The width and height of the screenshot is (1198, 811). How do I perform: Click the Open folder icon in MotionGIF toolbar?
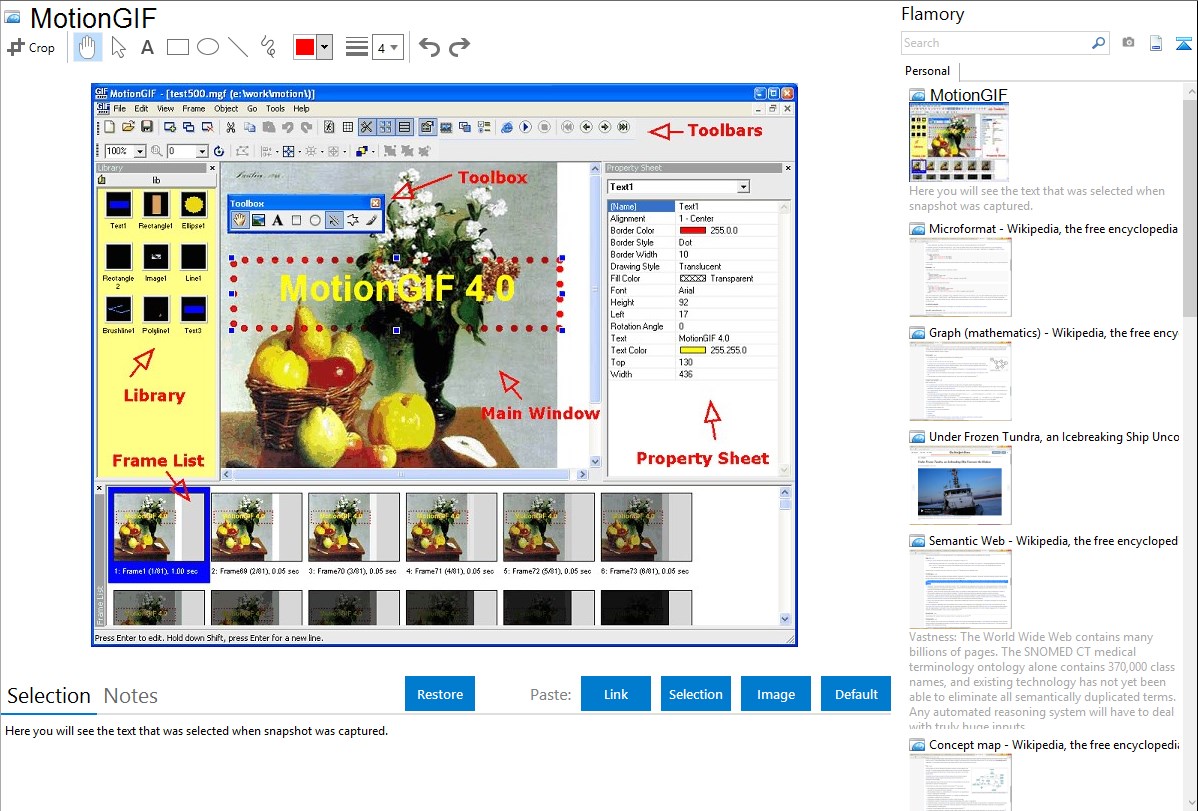point(128,127)
